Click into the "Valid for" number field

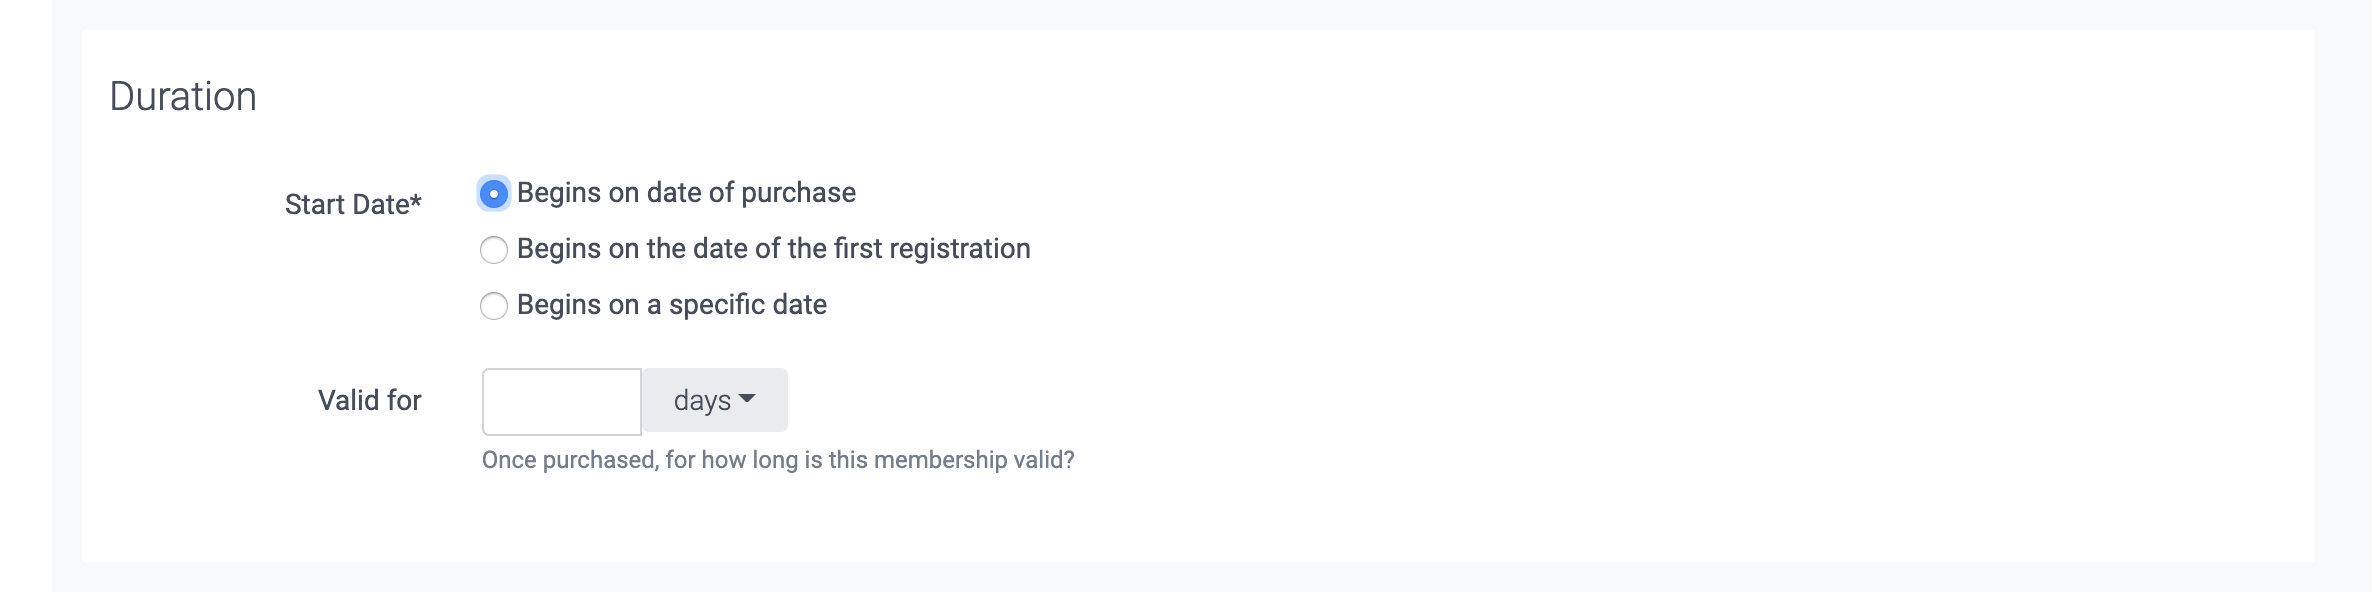(561, 402)
